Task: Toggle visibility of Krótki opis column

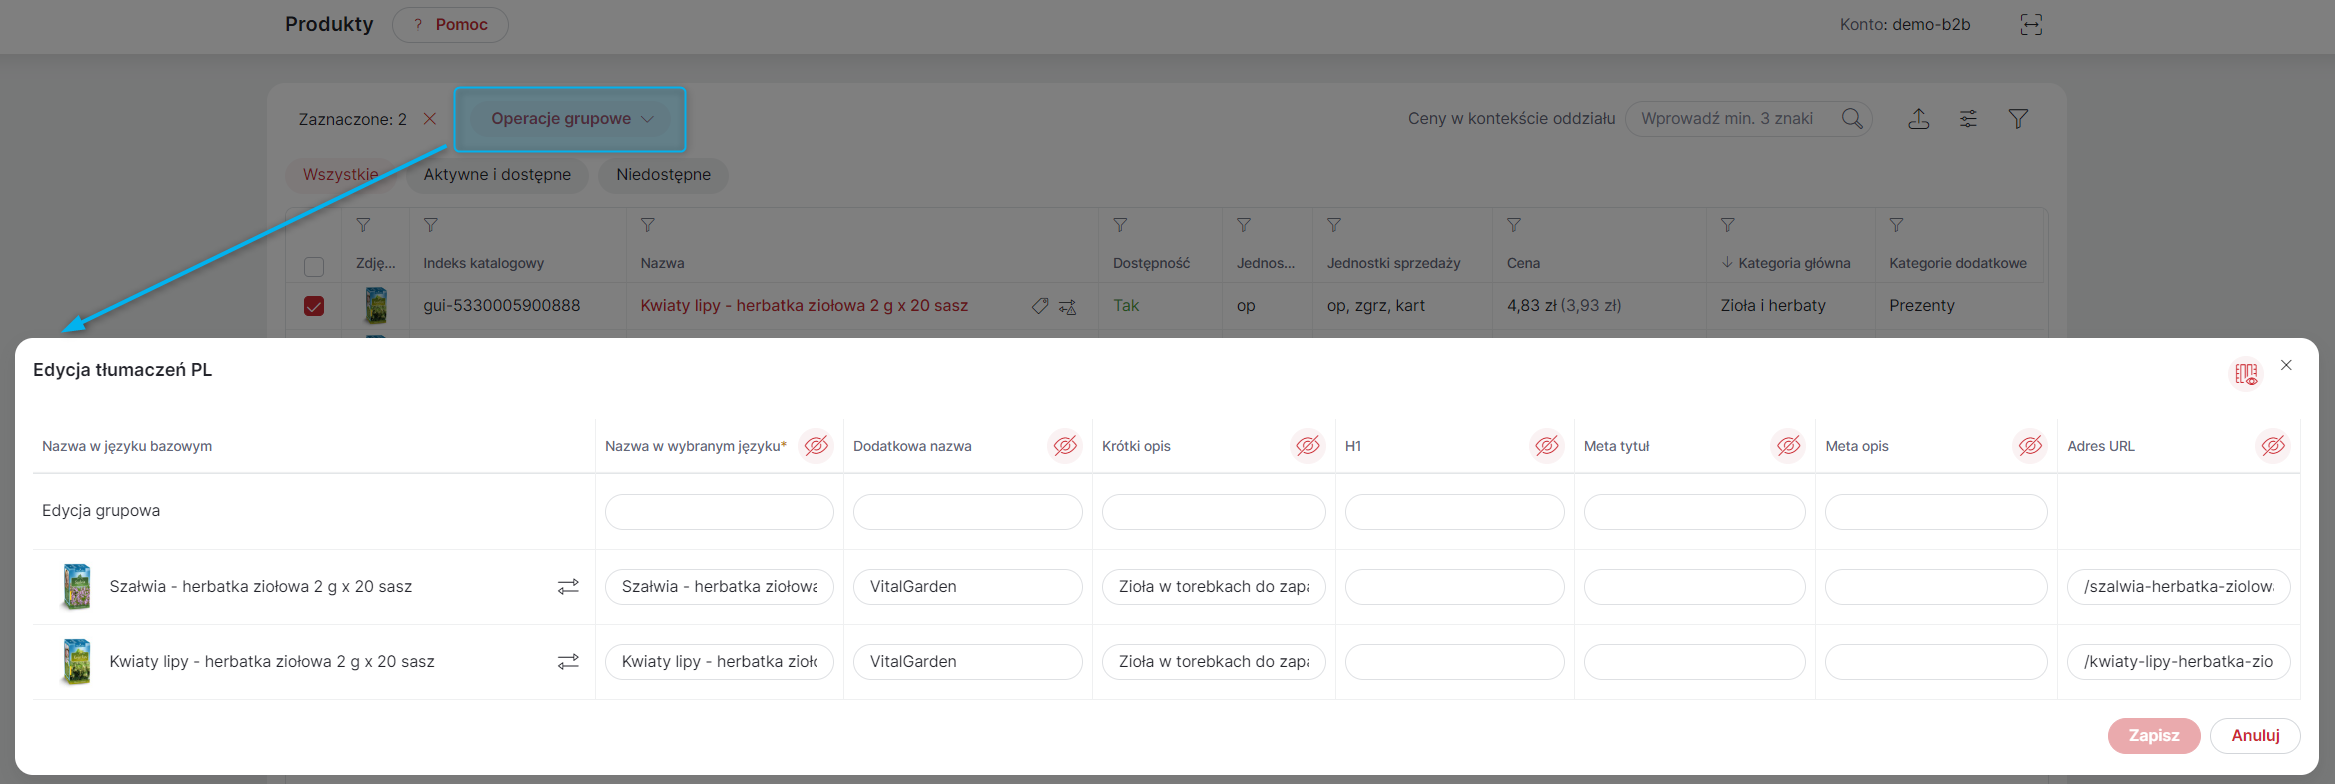Action: 1308,445
